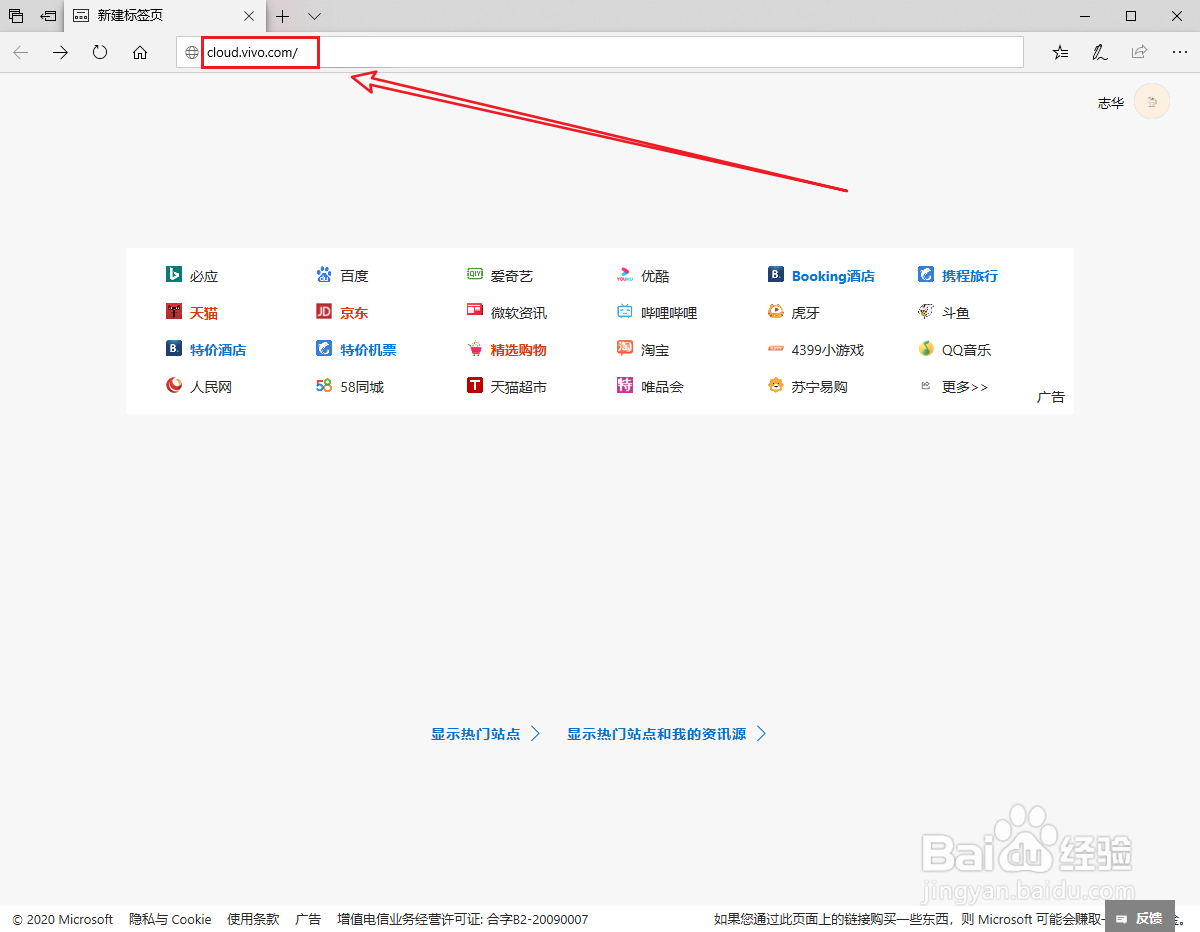Open a new tab with plus button
Viewport: 1200px width, 932px height.
(x=283, y=16)
